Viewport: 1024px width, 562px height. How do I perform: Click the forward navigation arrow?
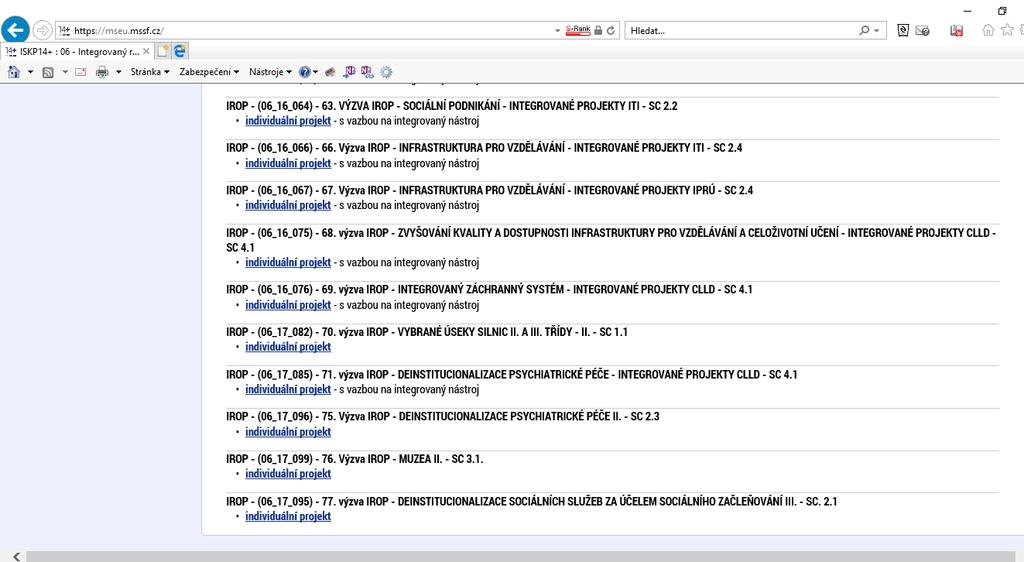(42, 30)
